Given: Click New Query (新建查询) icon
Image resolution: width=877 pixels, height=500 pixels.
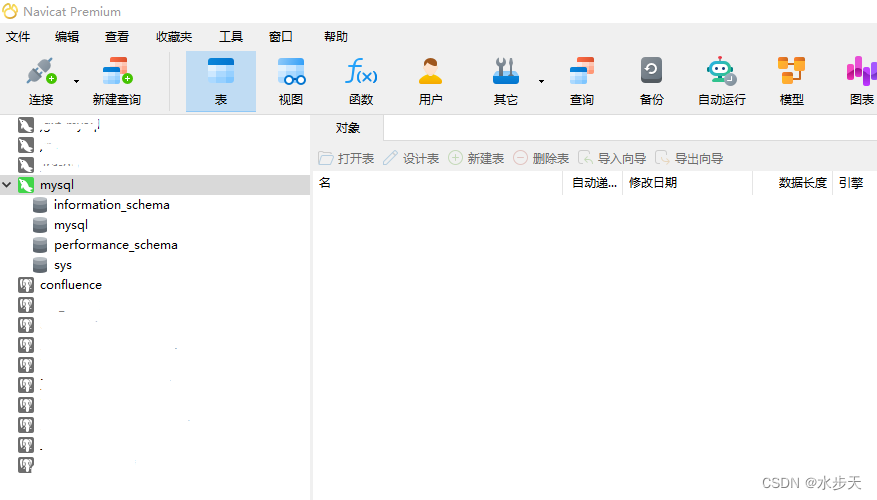Looking at the screenshot, I should [117, 72].
